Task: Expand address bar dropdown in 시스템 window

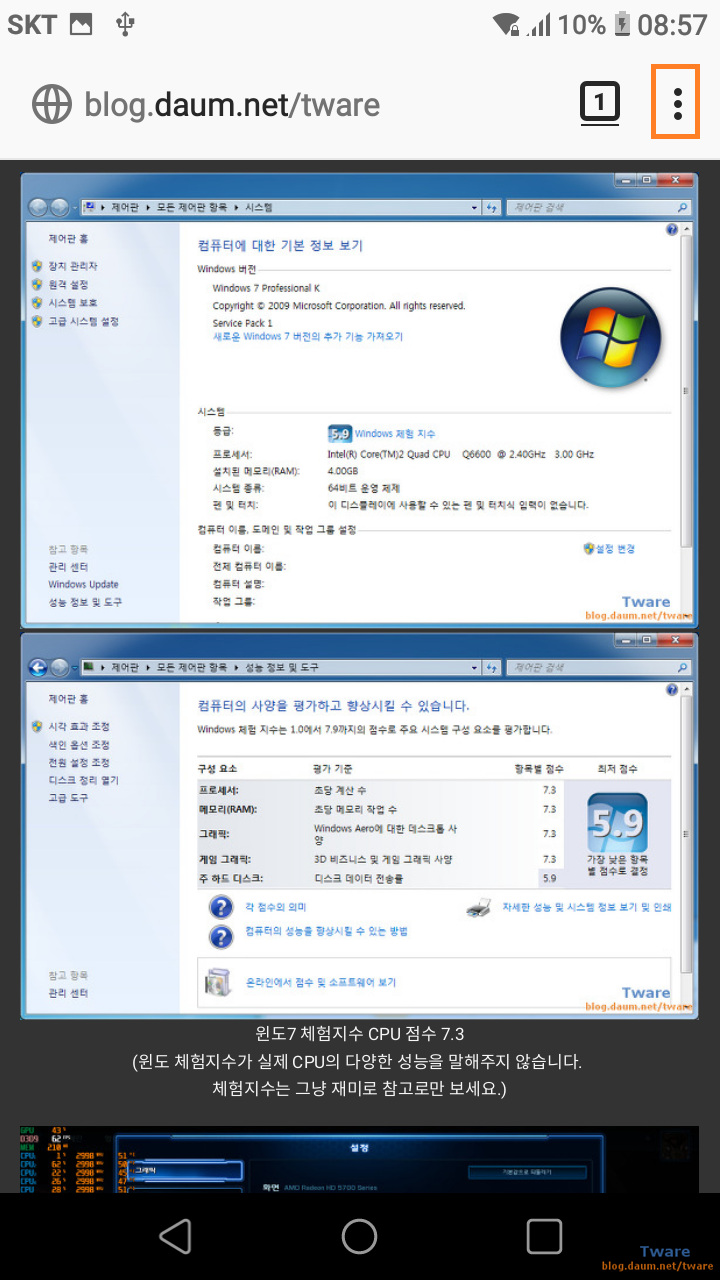Action: (474, 208)
